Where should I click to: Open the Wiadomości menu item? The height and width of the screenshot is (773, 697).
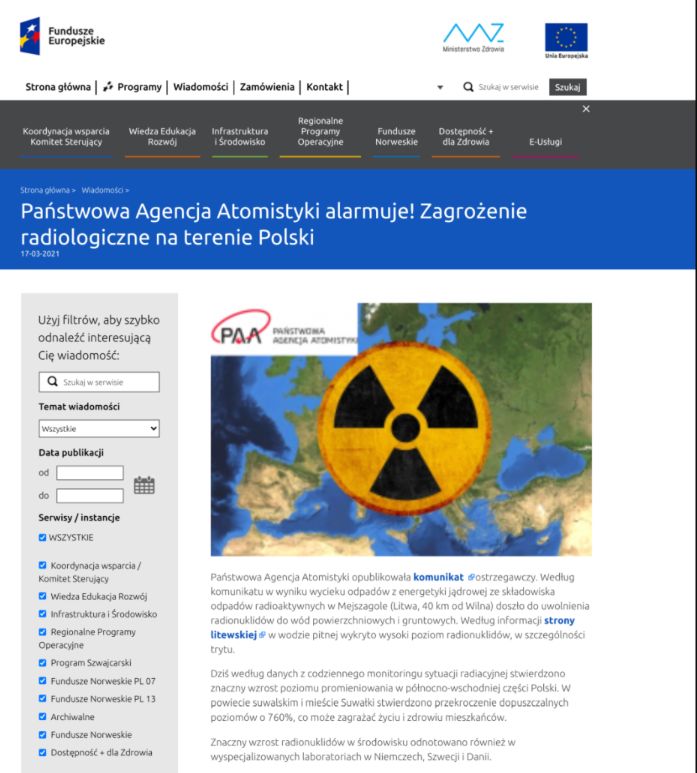tap(201, 87)
